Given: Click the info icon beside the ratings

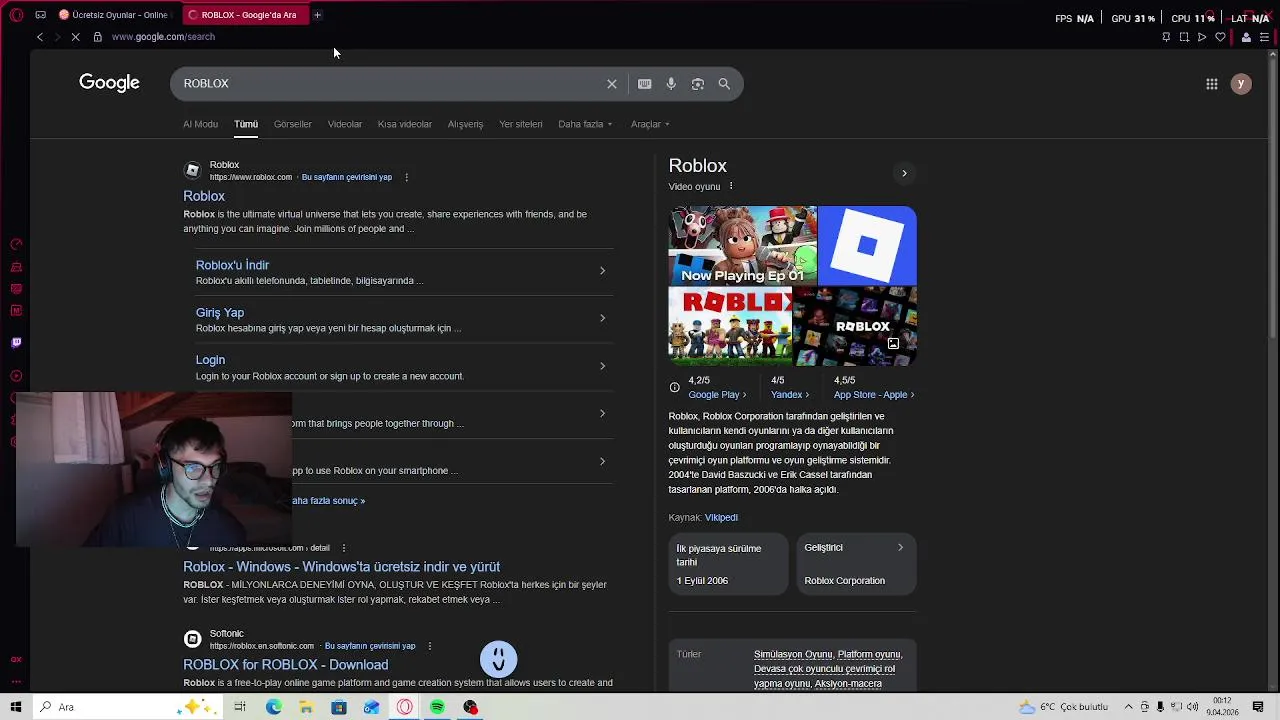Looking at the screenshot, I should point(675,387).
